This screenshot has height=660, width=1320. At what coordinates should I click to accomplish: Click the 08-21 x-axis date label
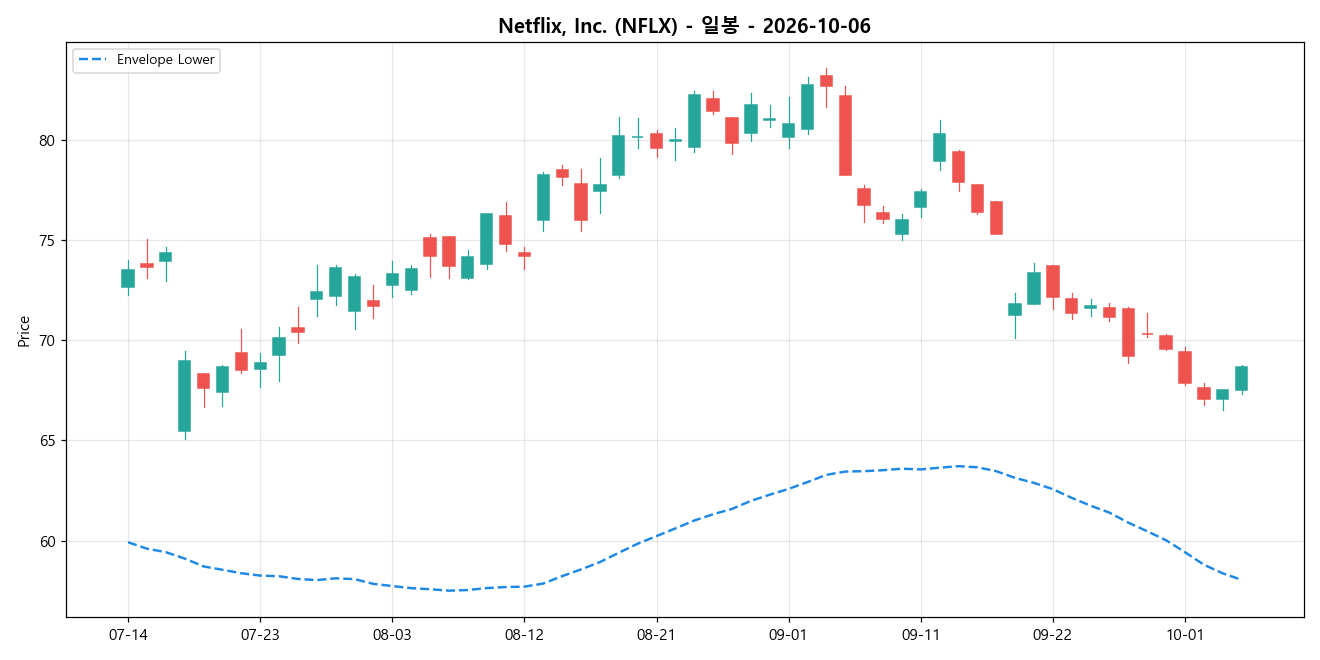point(656,635)
